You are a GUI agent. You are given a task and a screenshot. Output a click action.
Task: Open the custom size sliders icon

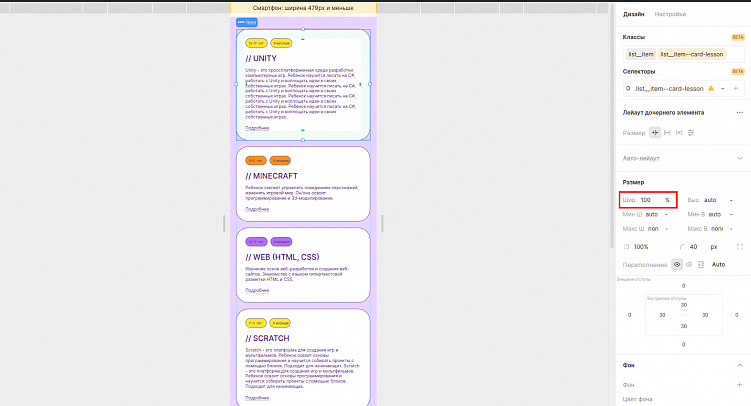[x=691, y=133]
